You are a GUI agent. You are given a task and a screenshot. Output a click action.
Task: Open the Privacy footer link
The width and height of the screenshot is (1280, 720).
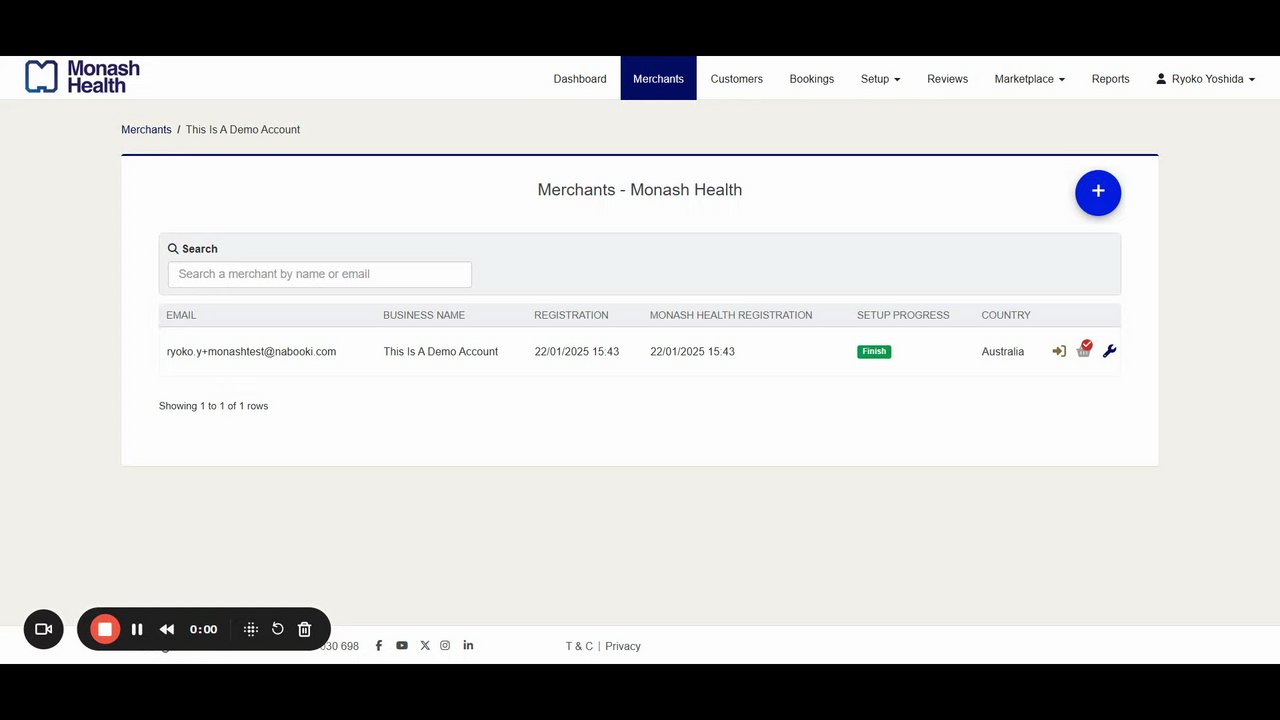click(x=622, y=646)
